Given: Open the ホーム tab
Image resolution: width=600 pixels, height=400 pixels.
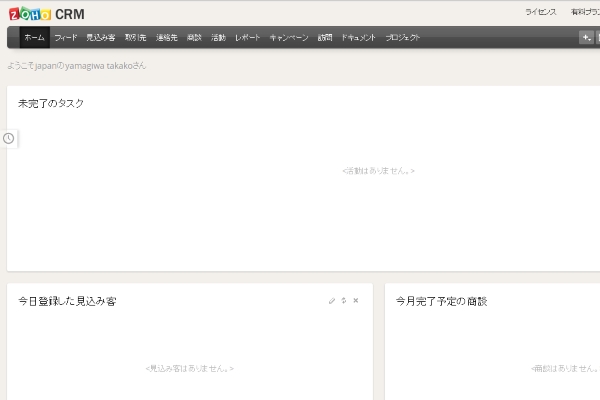Looking at the screenshot, I should point(34,38).
